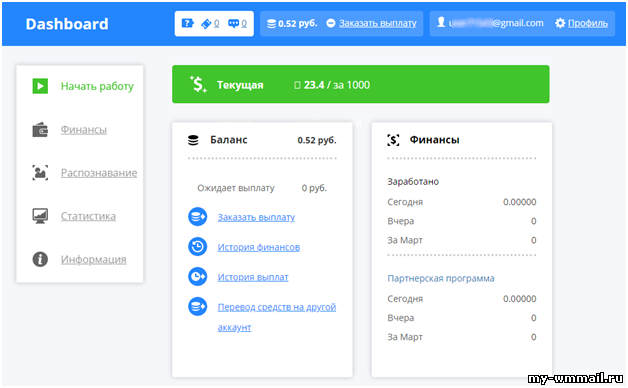Open the Финансы sidebar section
This screenshot has height=388, width=628.
[84, 130]
